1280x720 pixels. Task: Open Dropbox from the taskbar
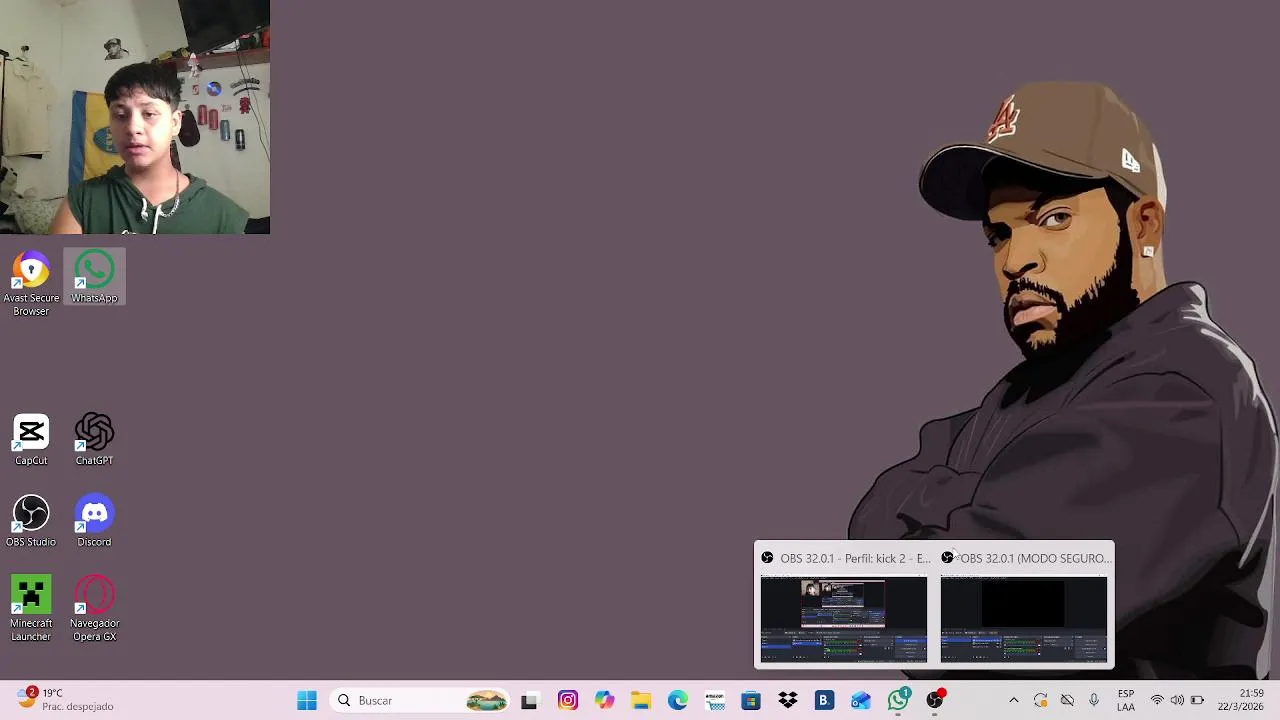coord(788,700)
